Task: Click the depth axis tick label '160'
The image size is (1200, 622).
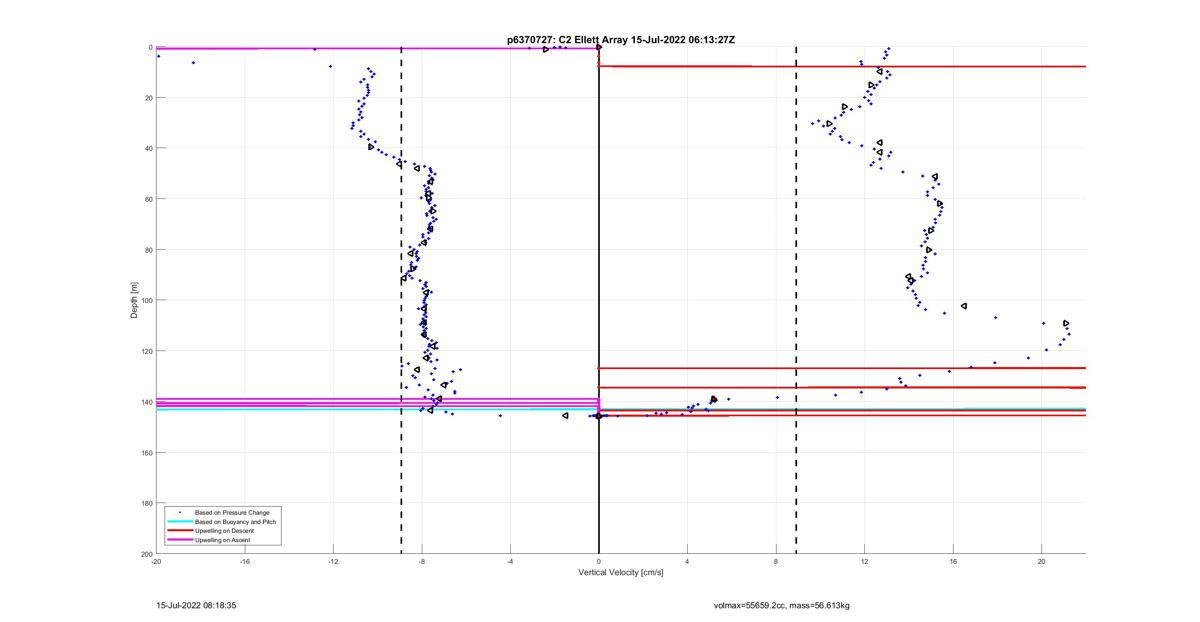Action: tap(146, 452)
